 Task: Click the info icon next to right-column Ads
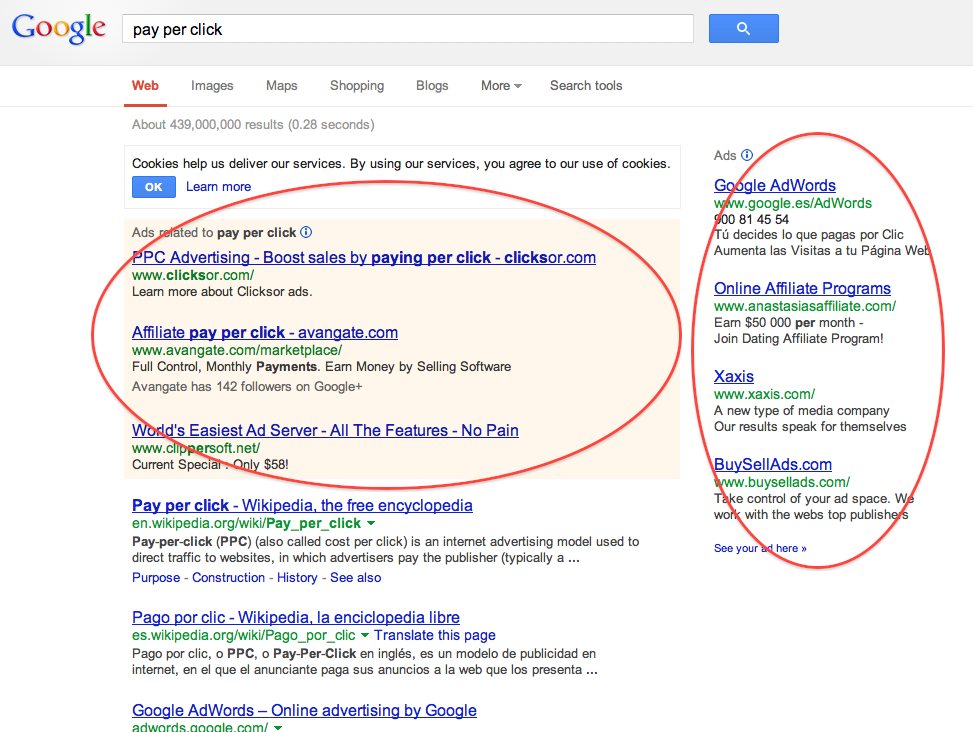click(x=747, y=155)
